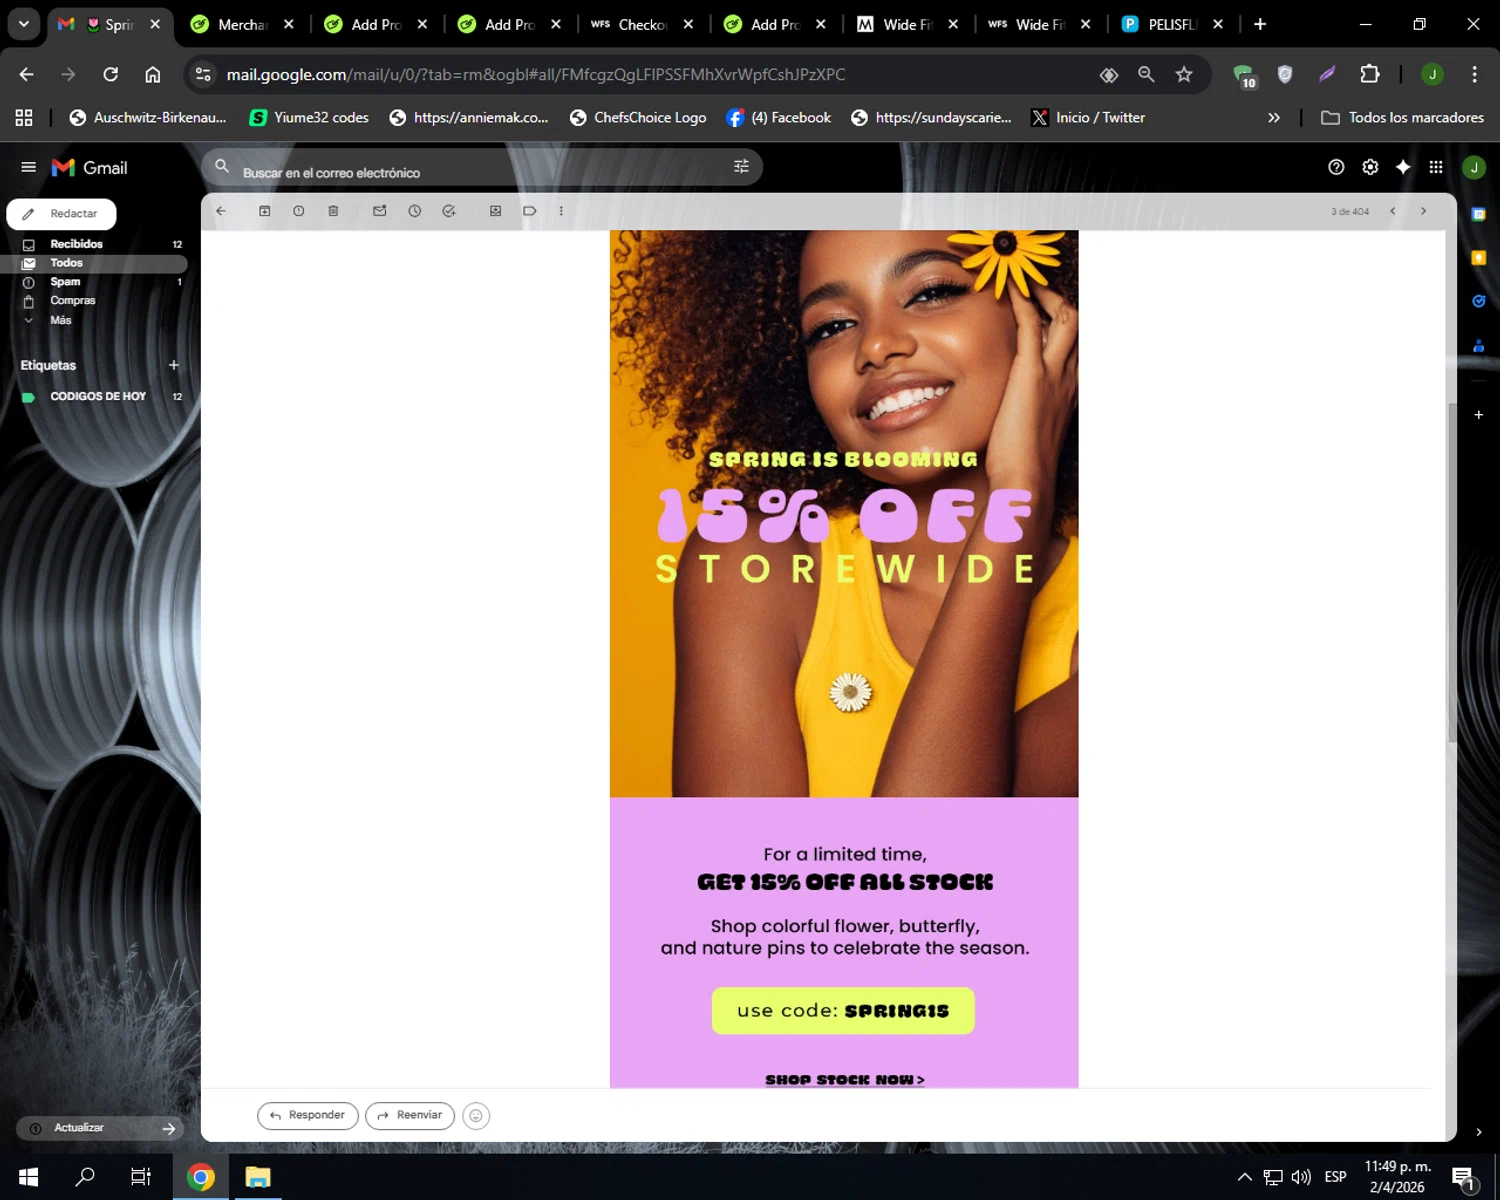Reload the current page

pos(110,74)
